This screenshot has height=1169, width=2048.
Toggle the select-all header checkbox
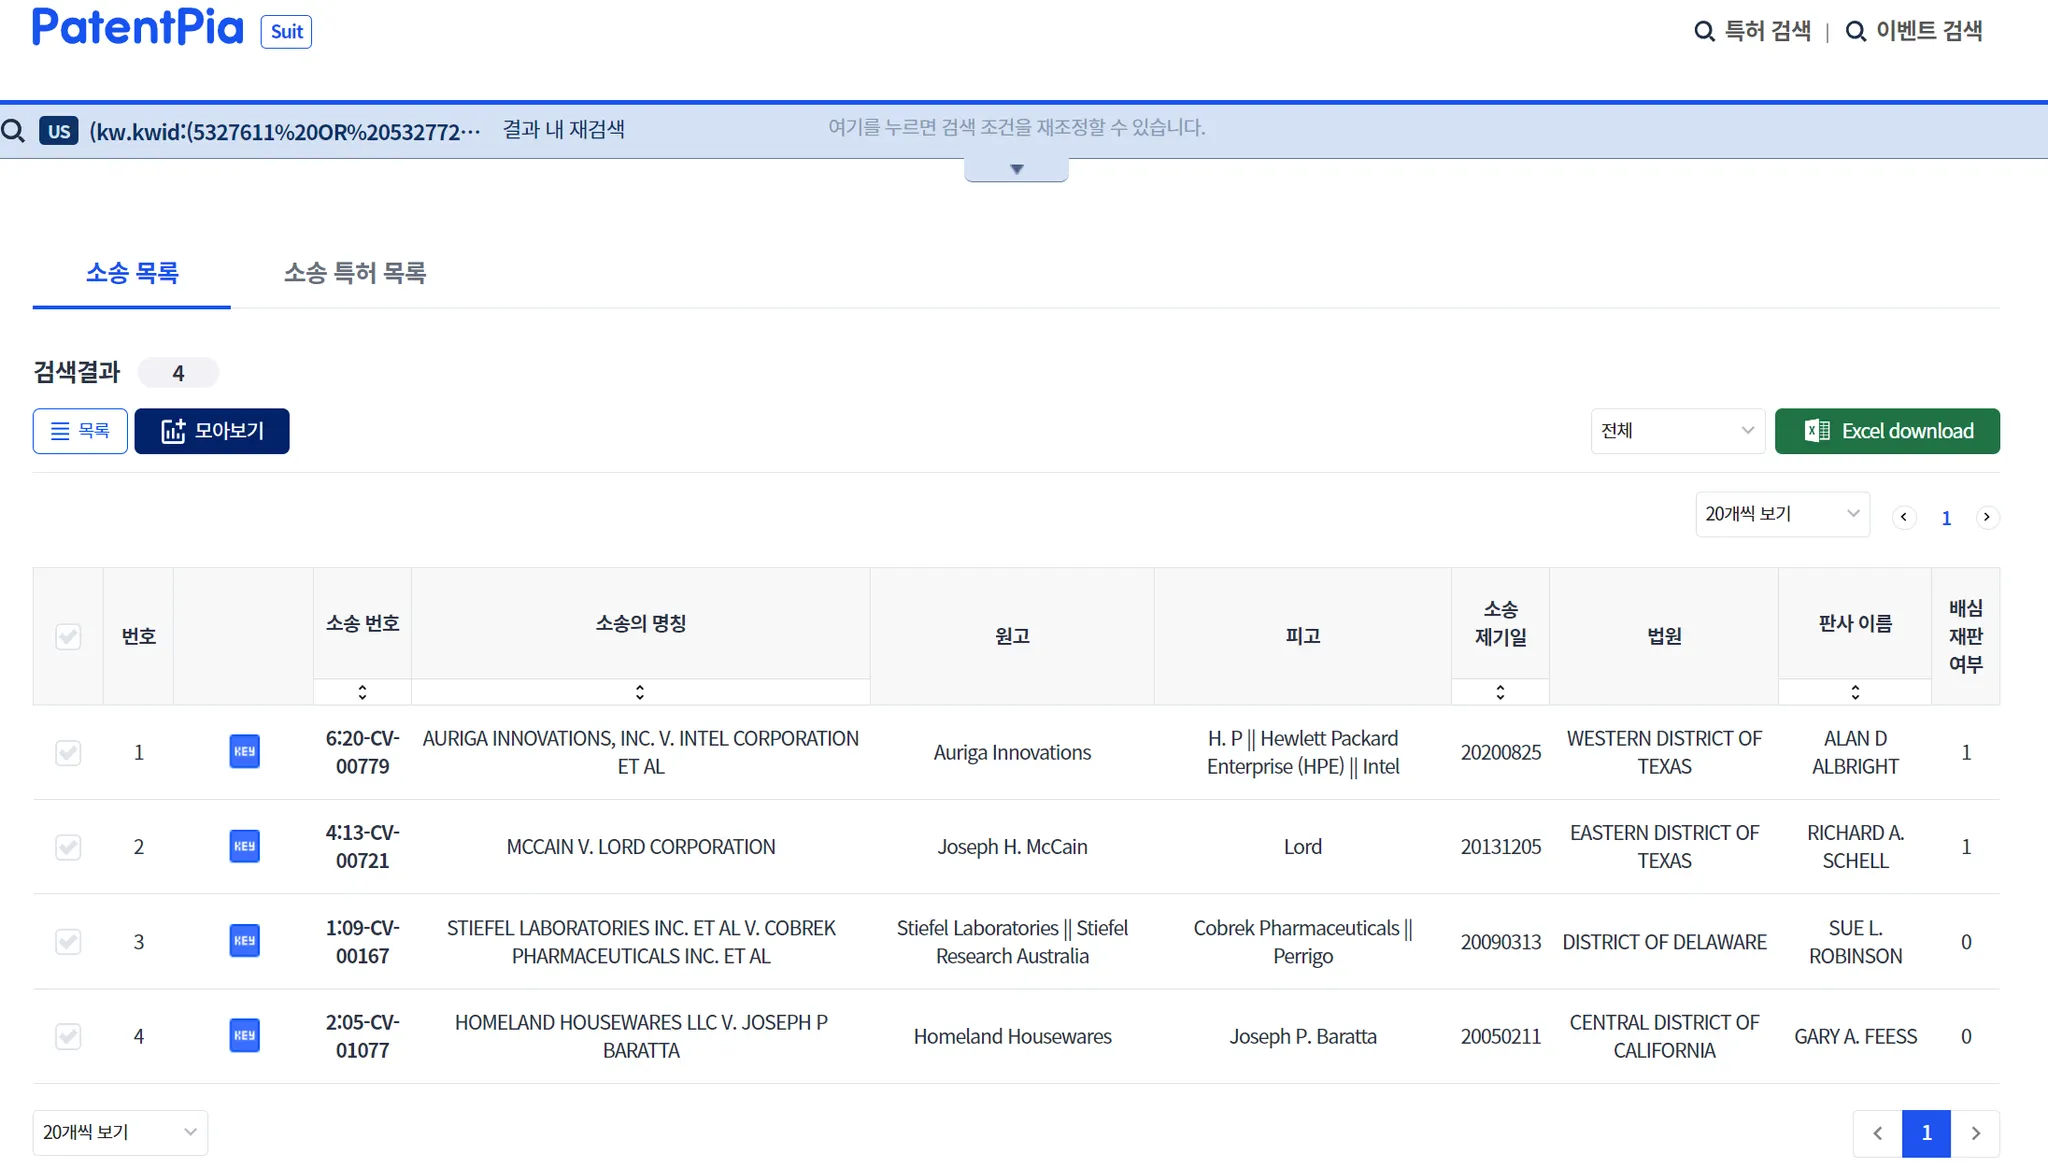[x=68, y=637]
